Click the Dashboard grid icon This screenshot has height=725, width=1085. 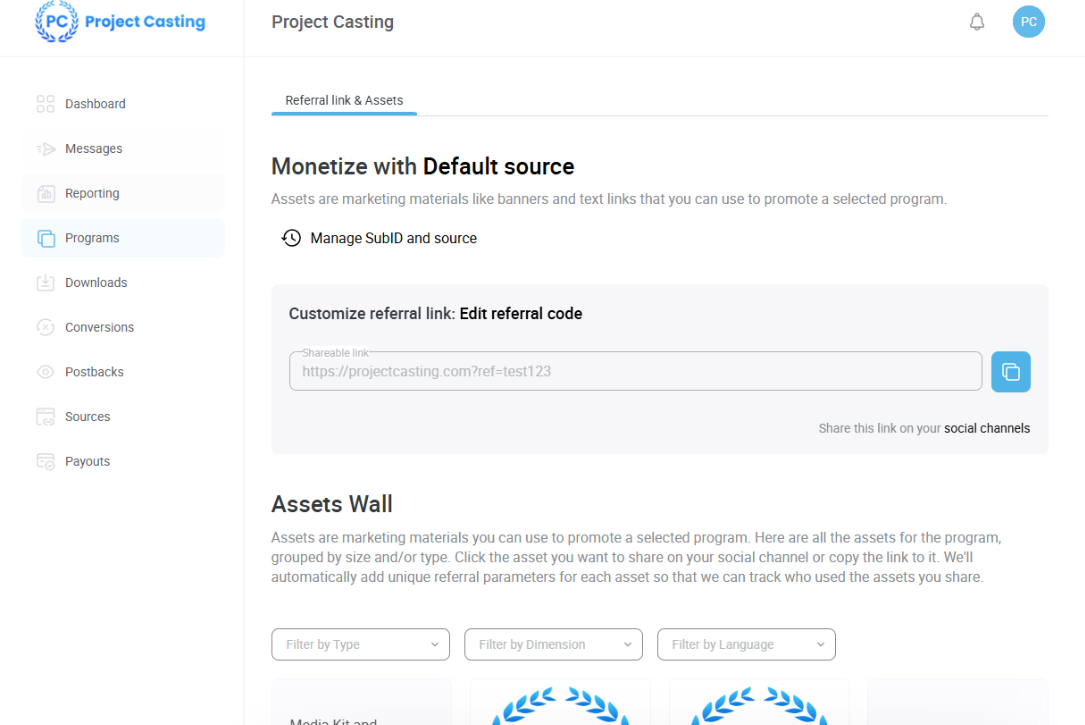[45, 104]
